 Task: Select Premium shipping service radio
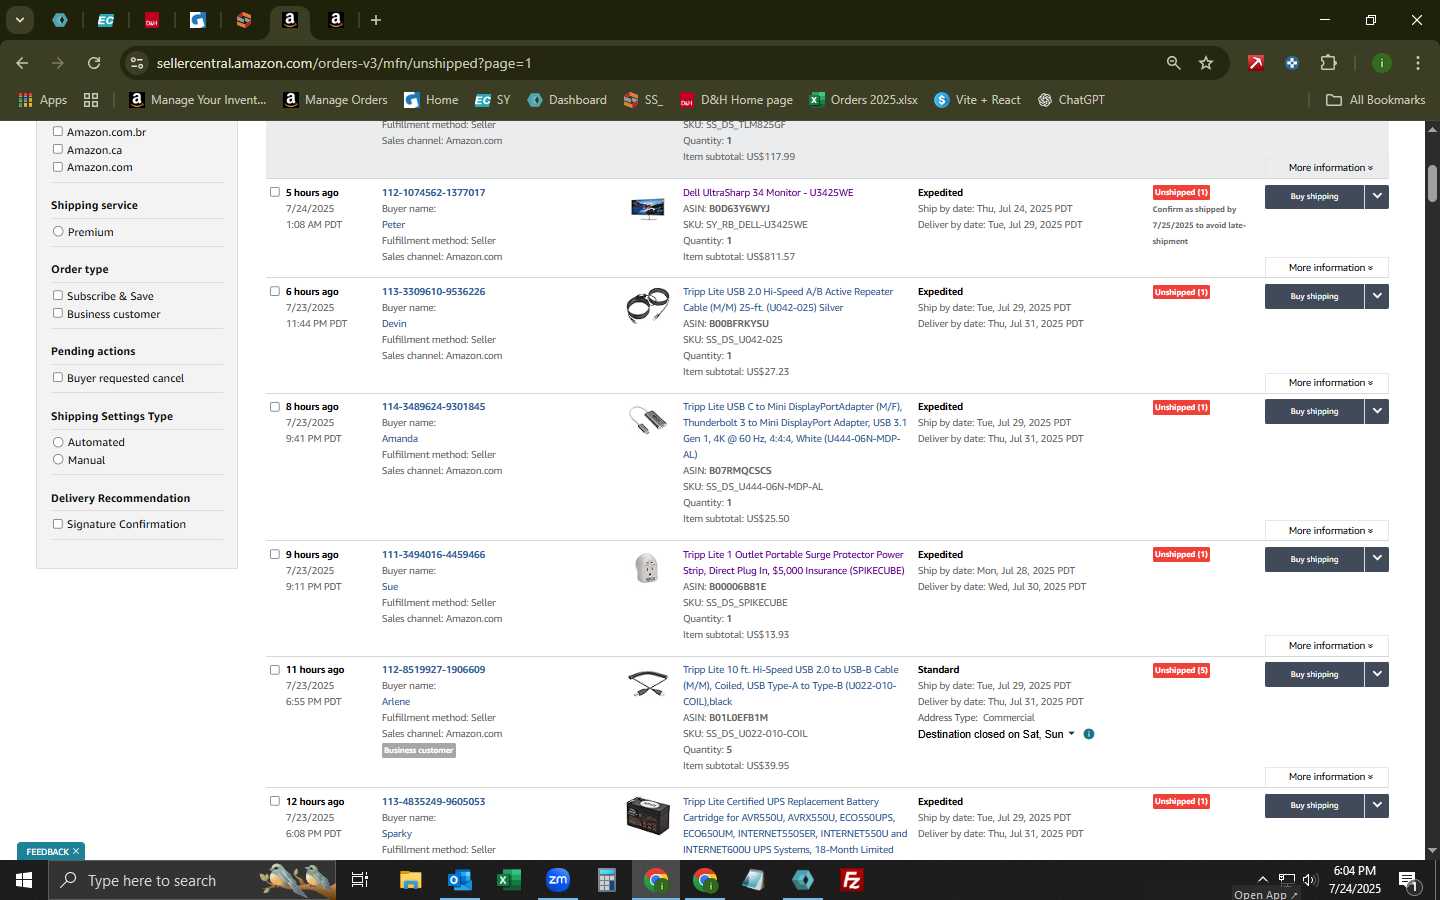point(58,231)
